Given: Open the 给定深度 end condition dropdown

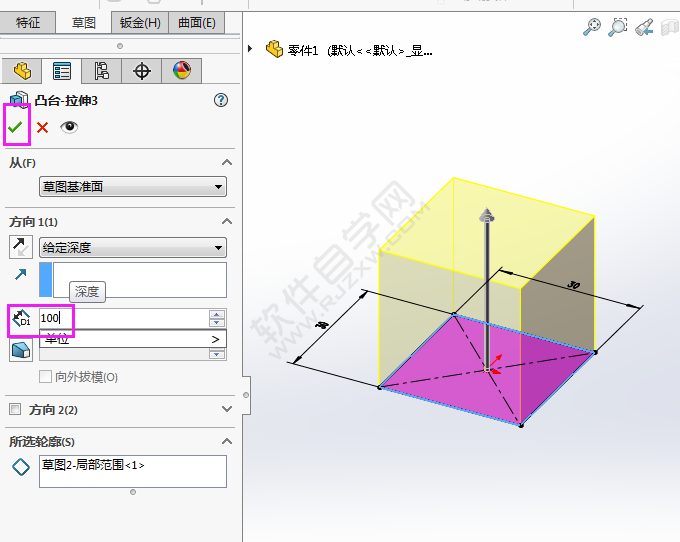Looking at the screenshot, I should click(132, 248).
